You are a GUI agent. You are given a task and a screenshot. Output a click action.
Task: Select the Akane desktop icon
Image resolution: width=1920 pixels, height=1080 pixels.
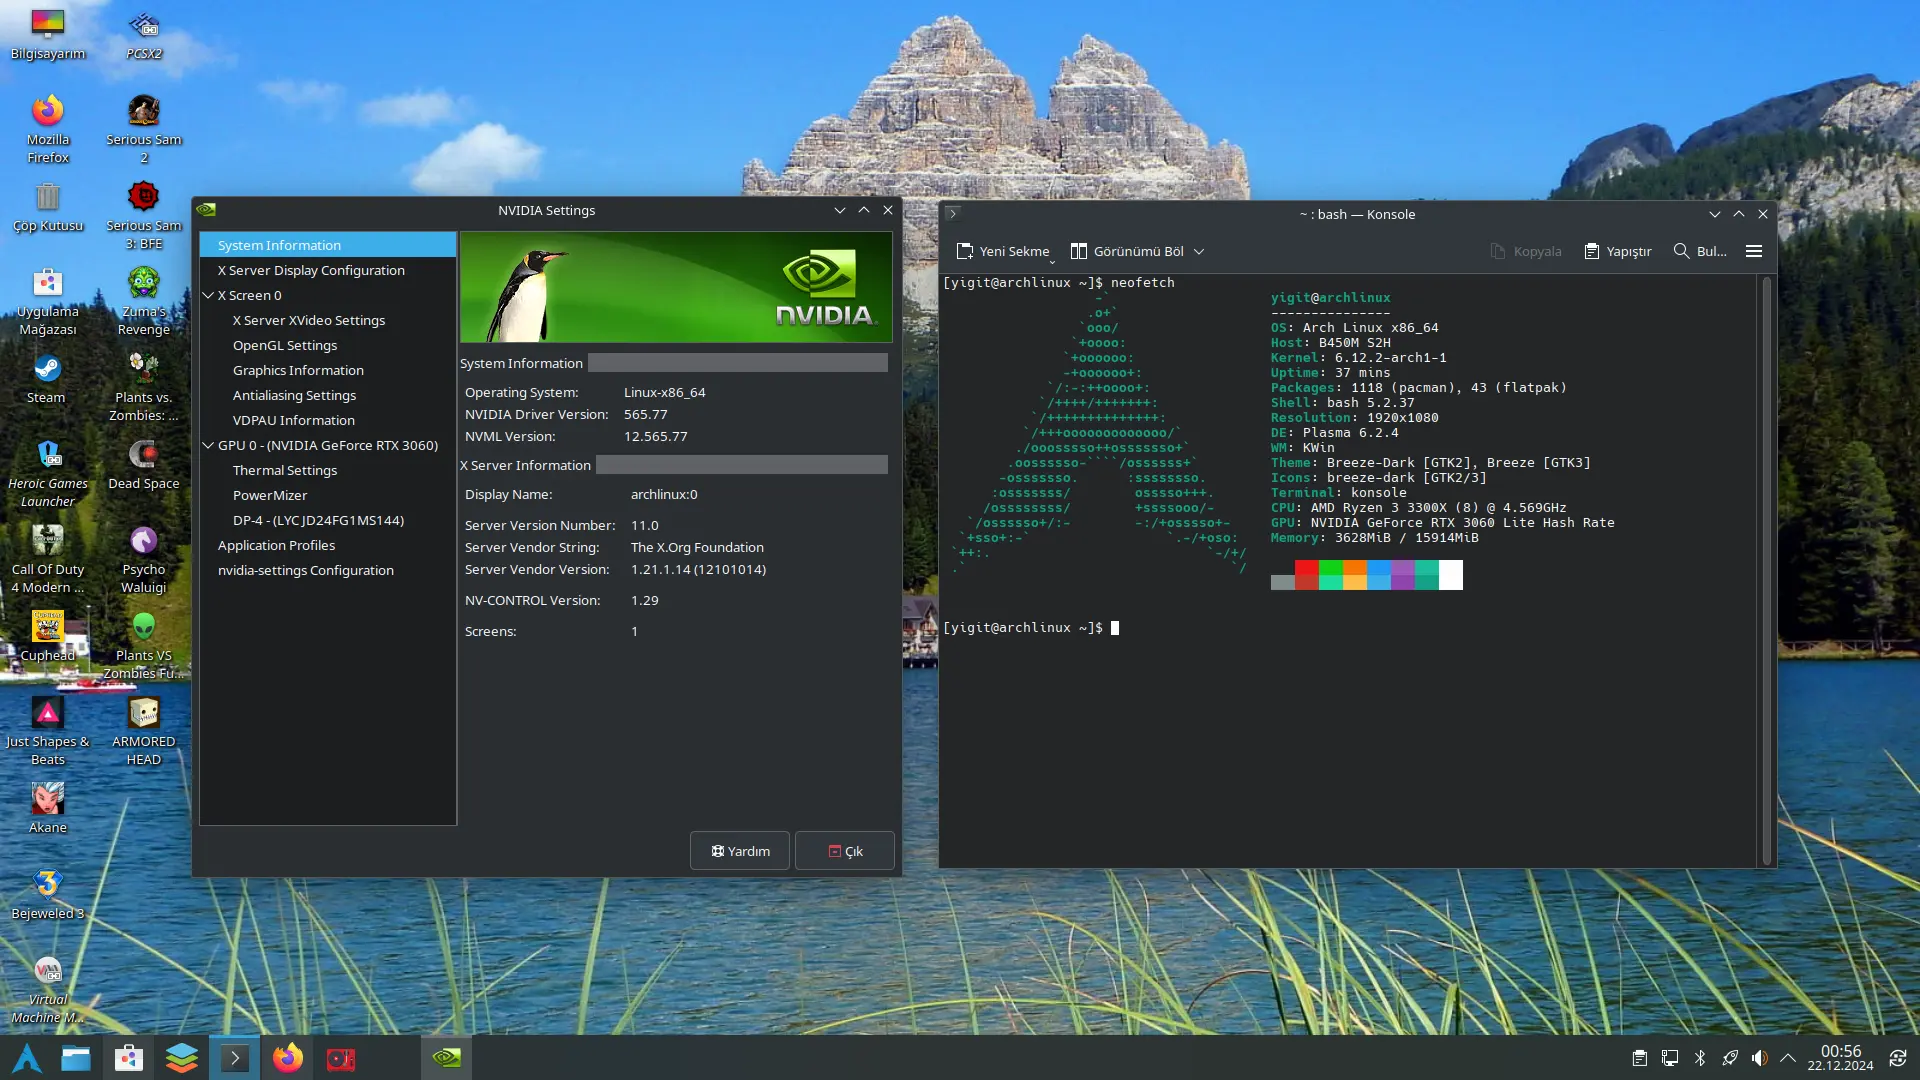click(x=48, y=809)
